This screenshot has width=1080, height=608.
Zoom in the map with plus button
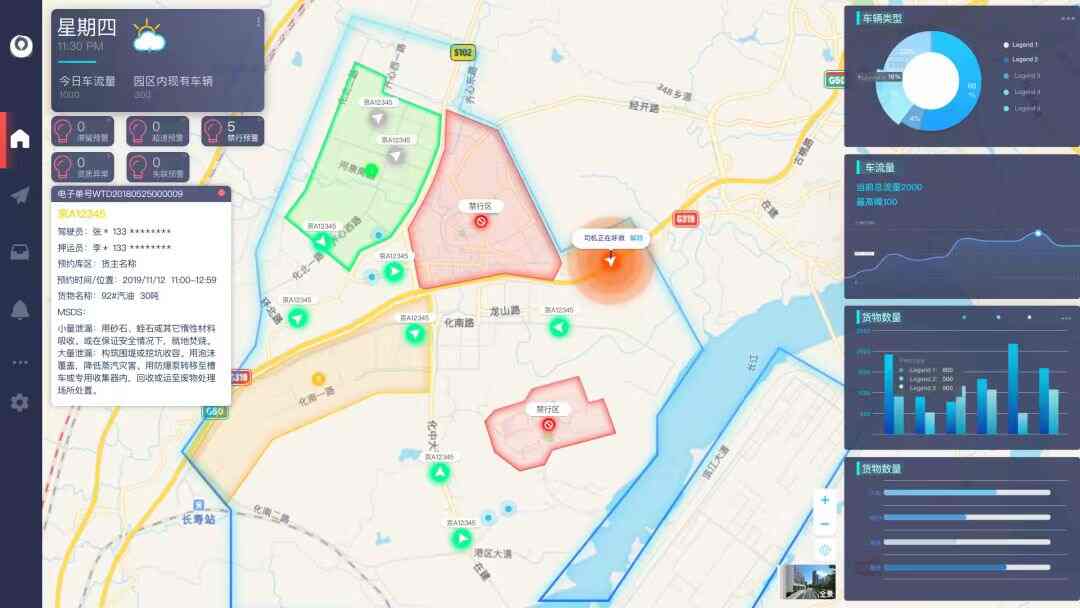(824, 501)
